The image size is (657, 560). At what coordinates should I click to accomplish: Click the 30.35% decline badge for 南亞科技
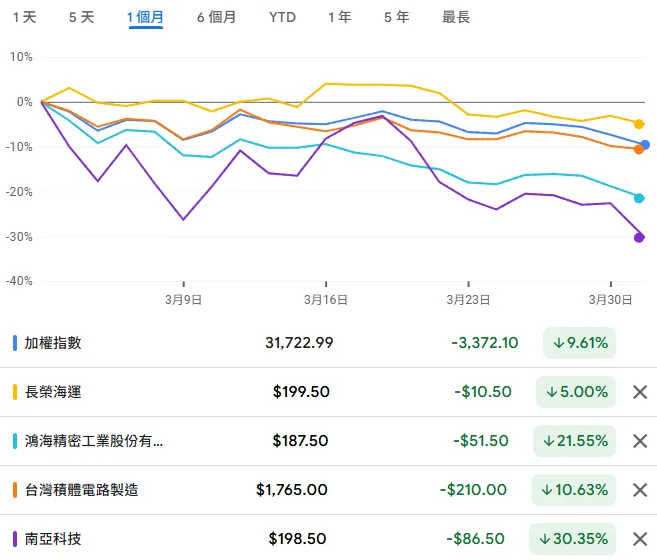tap(573, 539)
